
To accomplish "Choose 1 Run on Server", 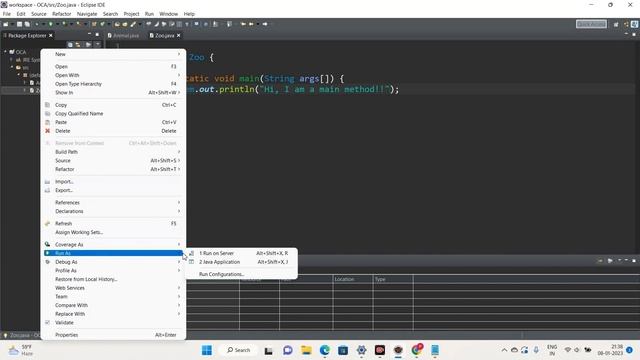I will click(x=241, y=253).
